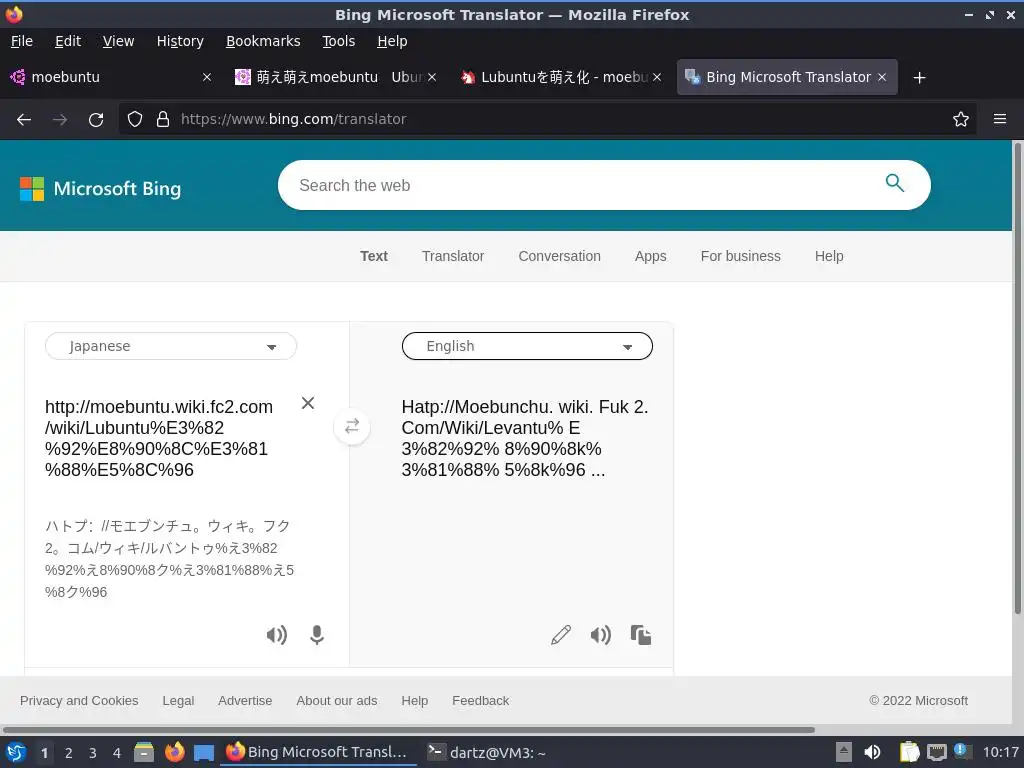Activate microphone voice input

pyautogui.click(x=317, y=635)
